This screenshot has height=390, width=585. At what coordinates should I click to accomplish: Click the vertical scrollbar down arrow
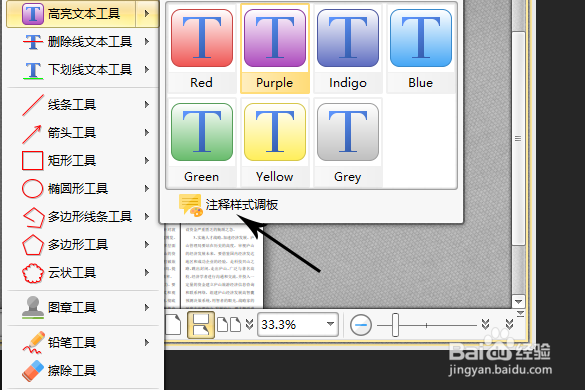[x=519, y=302]
